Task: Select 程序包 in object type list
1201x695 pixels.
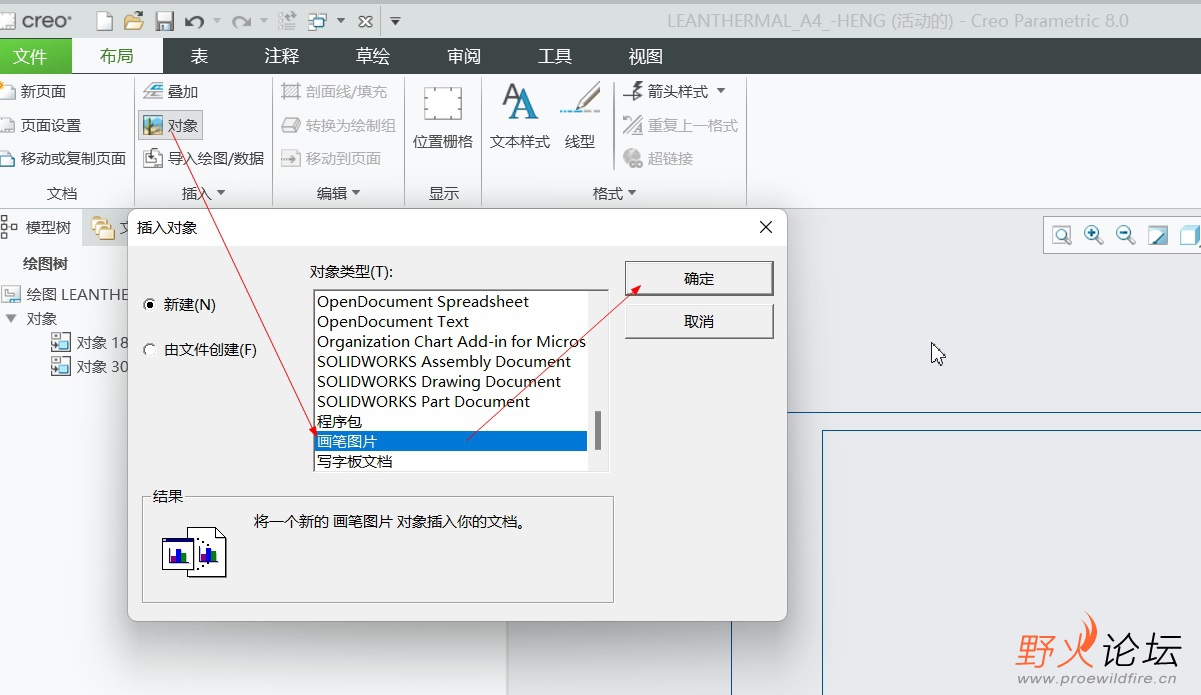Action: point(450,421)
